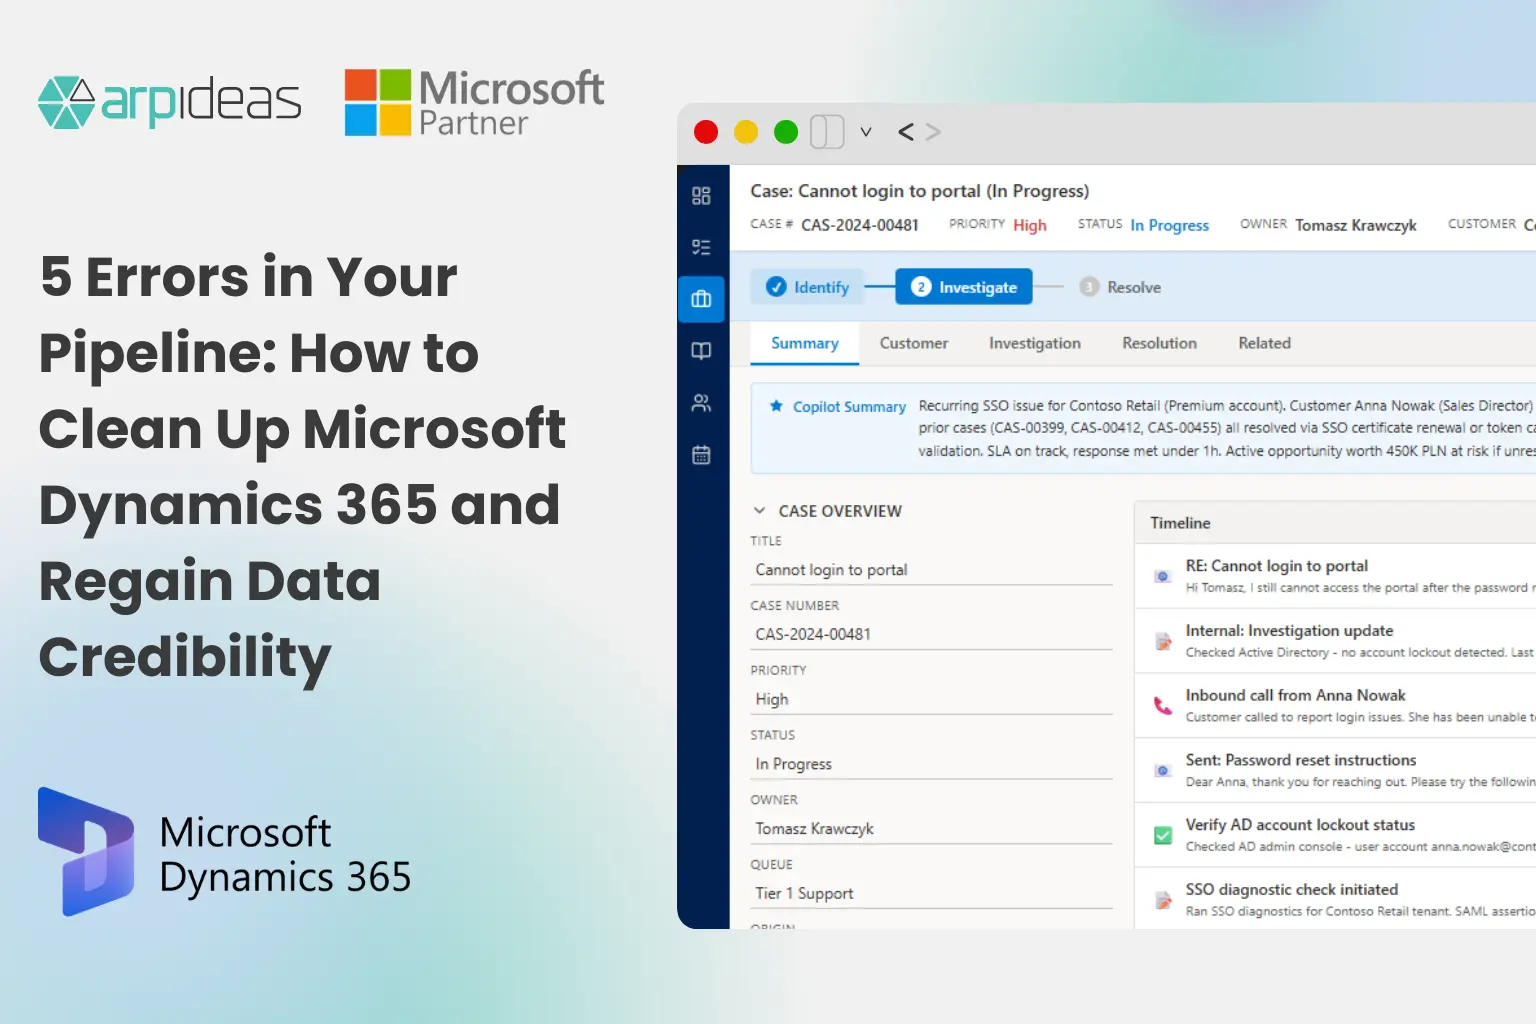Switch to the Customer tab
The width and height of the screenshot is (1536, 1024).
tap(913, 343)
